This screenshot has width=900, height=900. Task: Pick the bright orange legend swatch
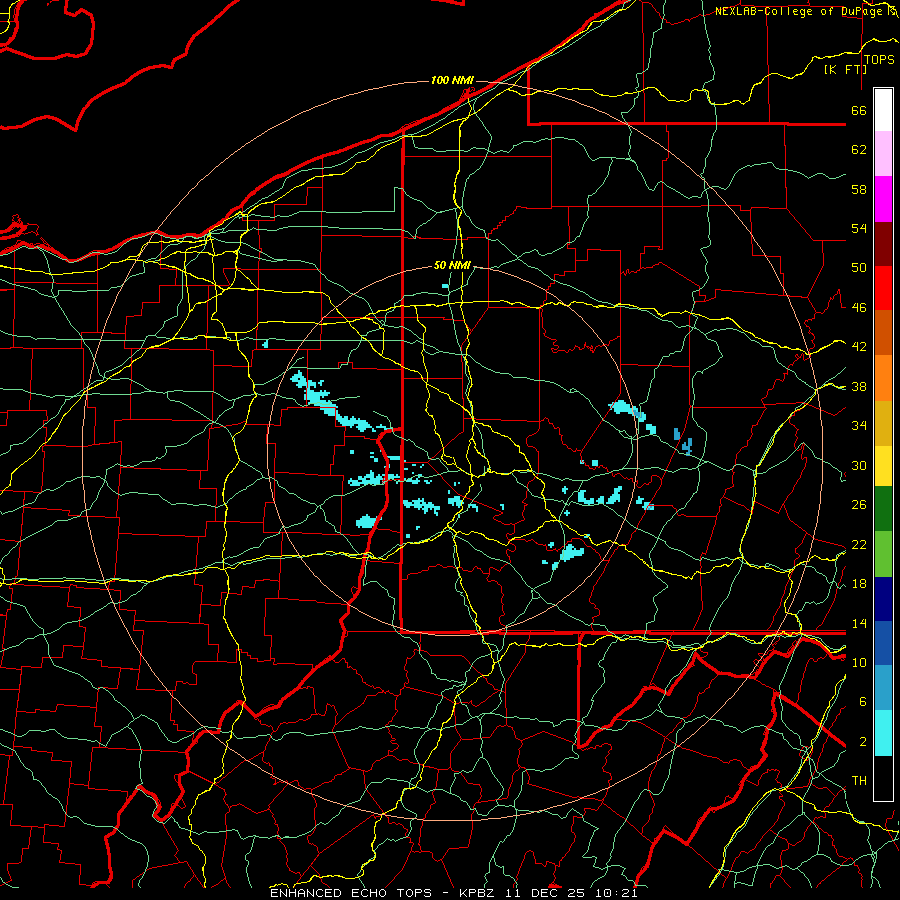point(883,378)
